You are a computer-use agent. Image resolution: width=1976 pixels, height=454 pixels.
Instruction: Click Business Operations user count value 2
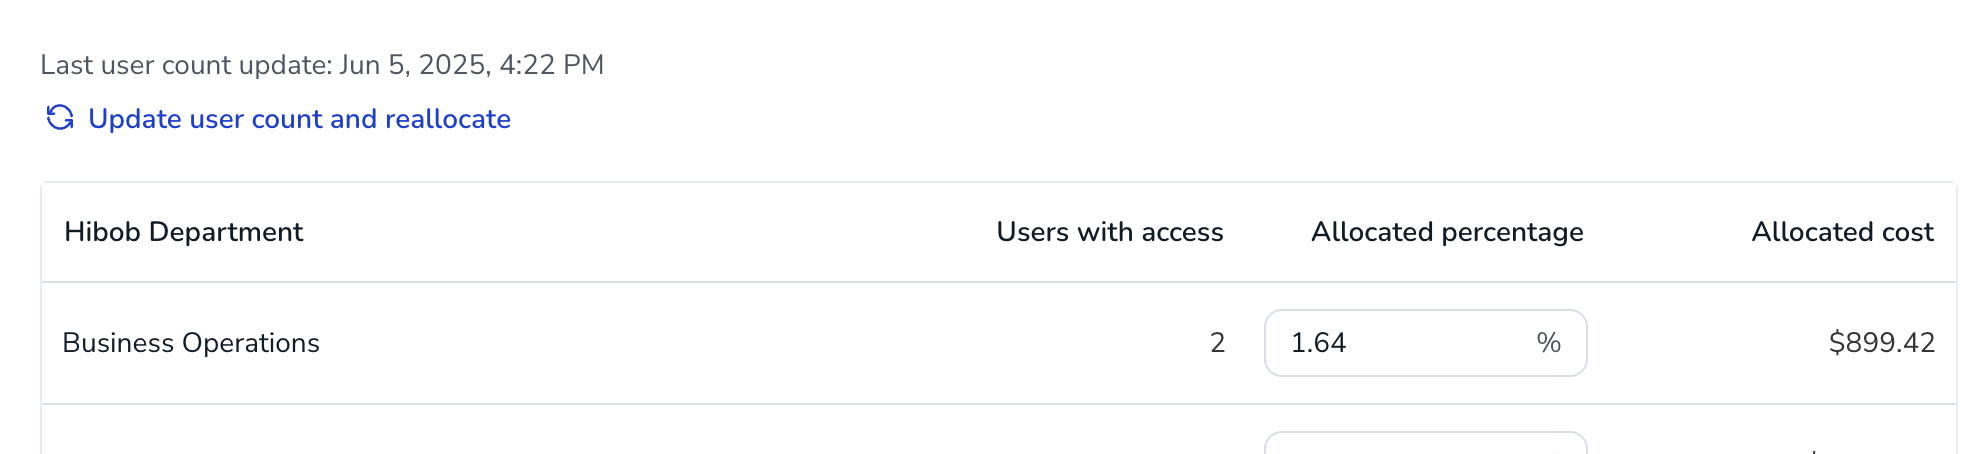point(1217,343)
